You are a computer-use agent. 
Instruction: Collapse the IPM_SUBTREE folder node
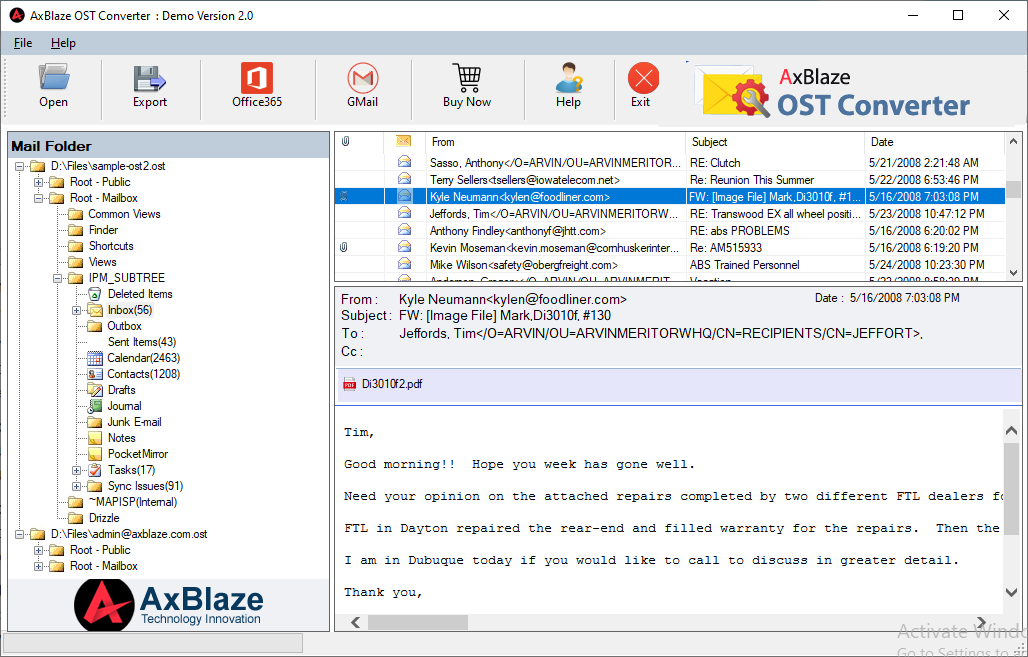point(58,279)
